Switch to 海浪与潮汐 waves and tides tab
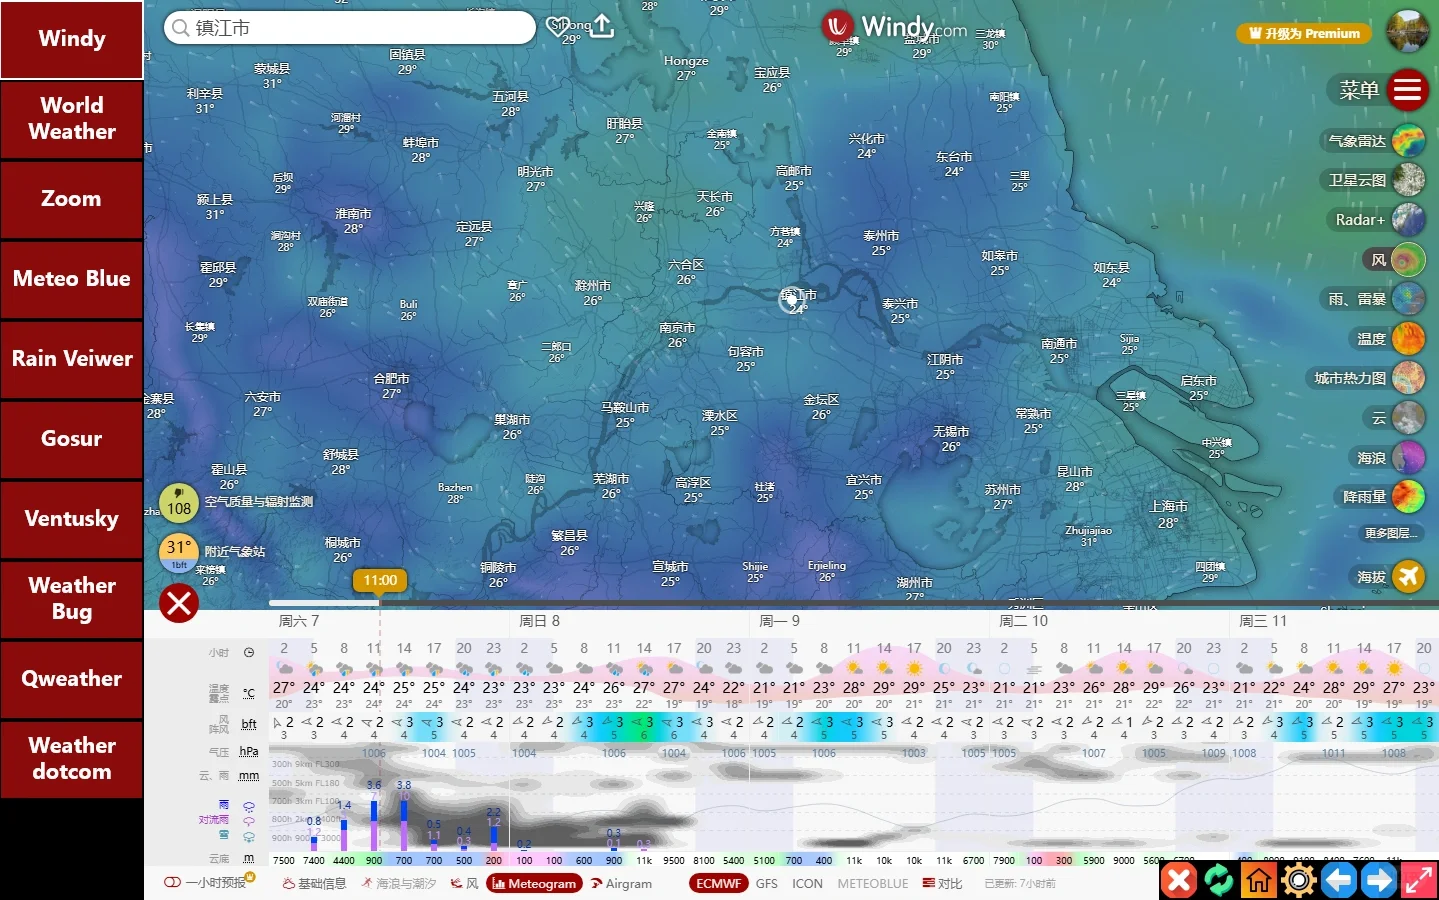The height and width of the screenshot is (900, 1439). 399,884
